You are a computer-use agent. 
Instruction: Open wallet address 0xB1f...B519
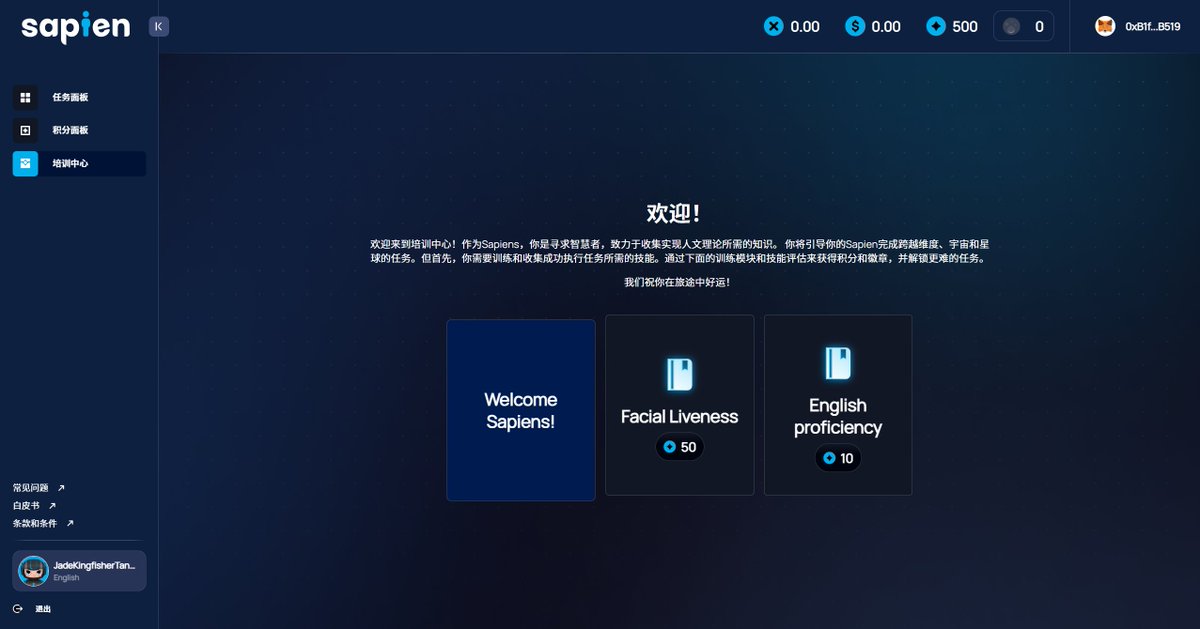click(1153, 27)
